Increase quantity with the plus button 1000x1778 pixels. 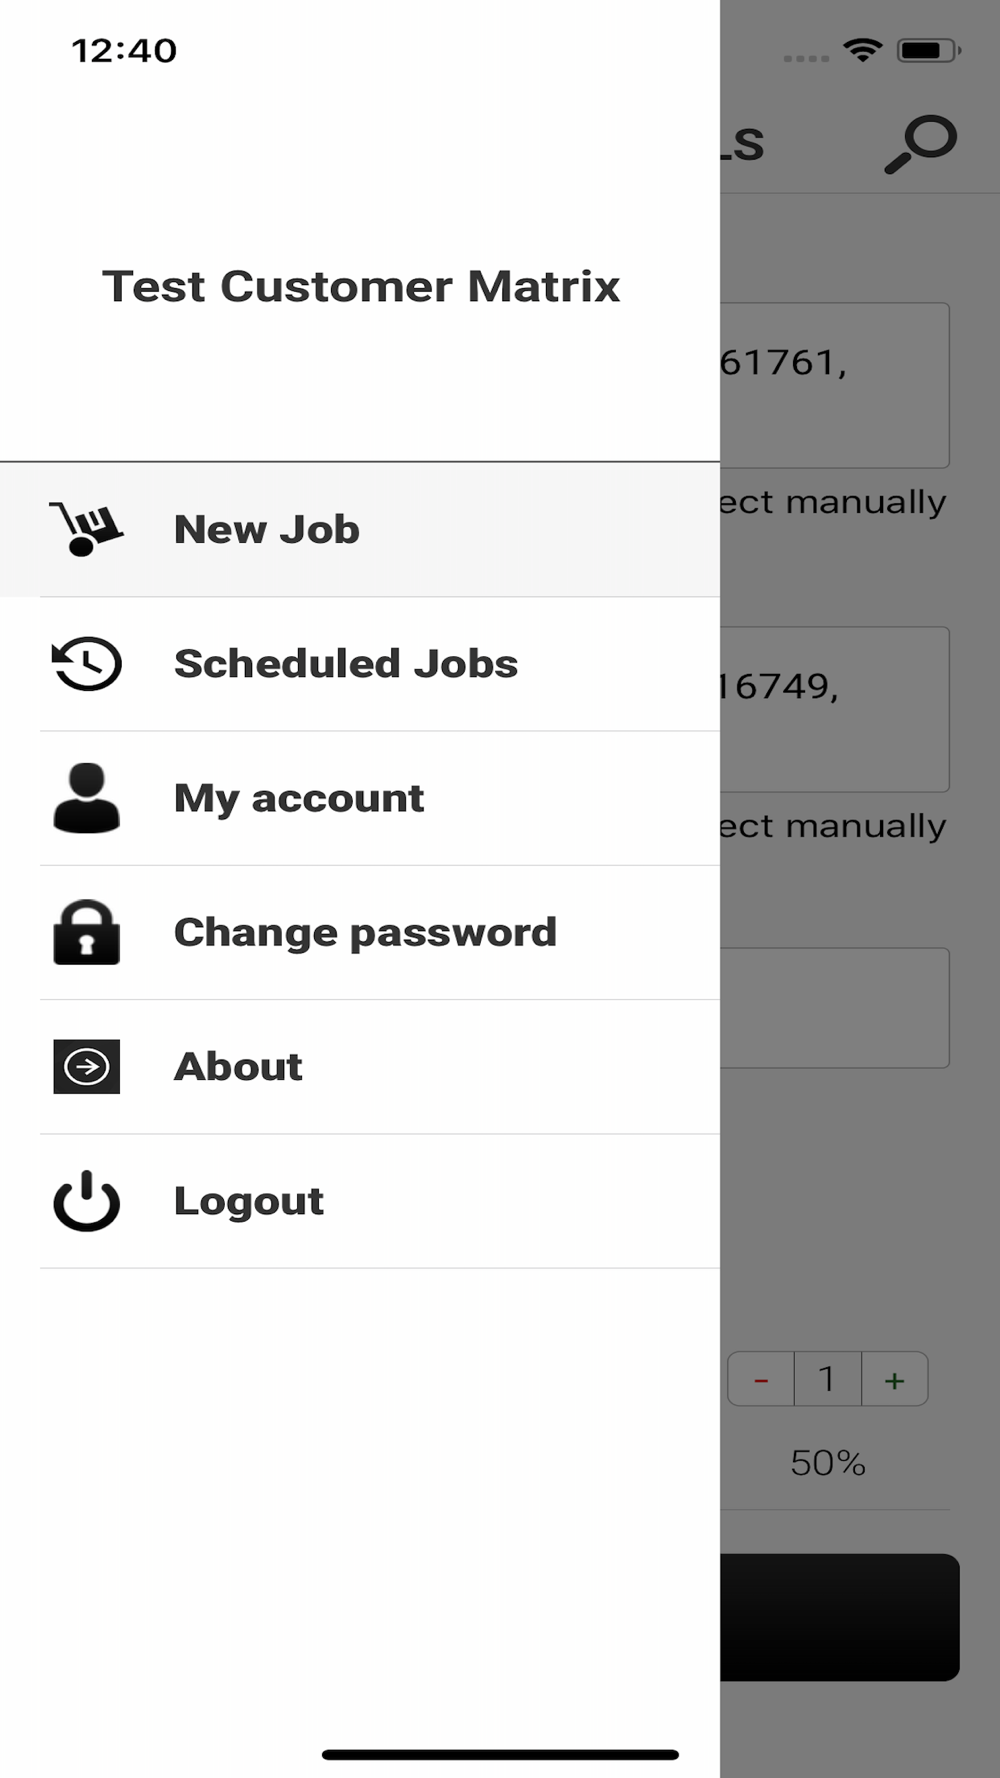[x=895, y=1380]
